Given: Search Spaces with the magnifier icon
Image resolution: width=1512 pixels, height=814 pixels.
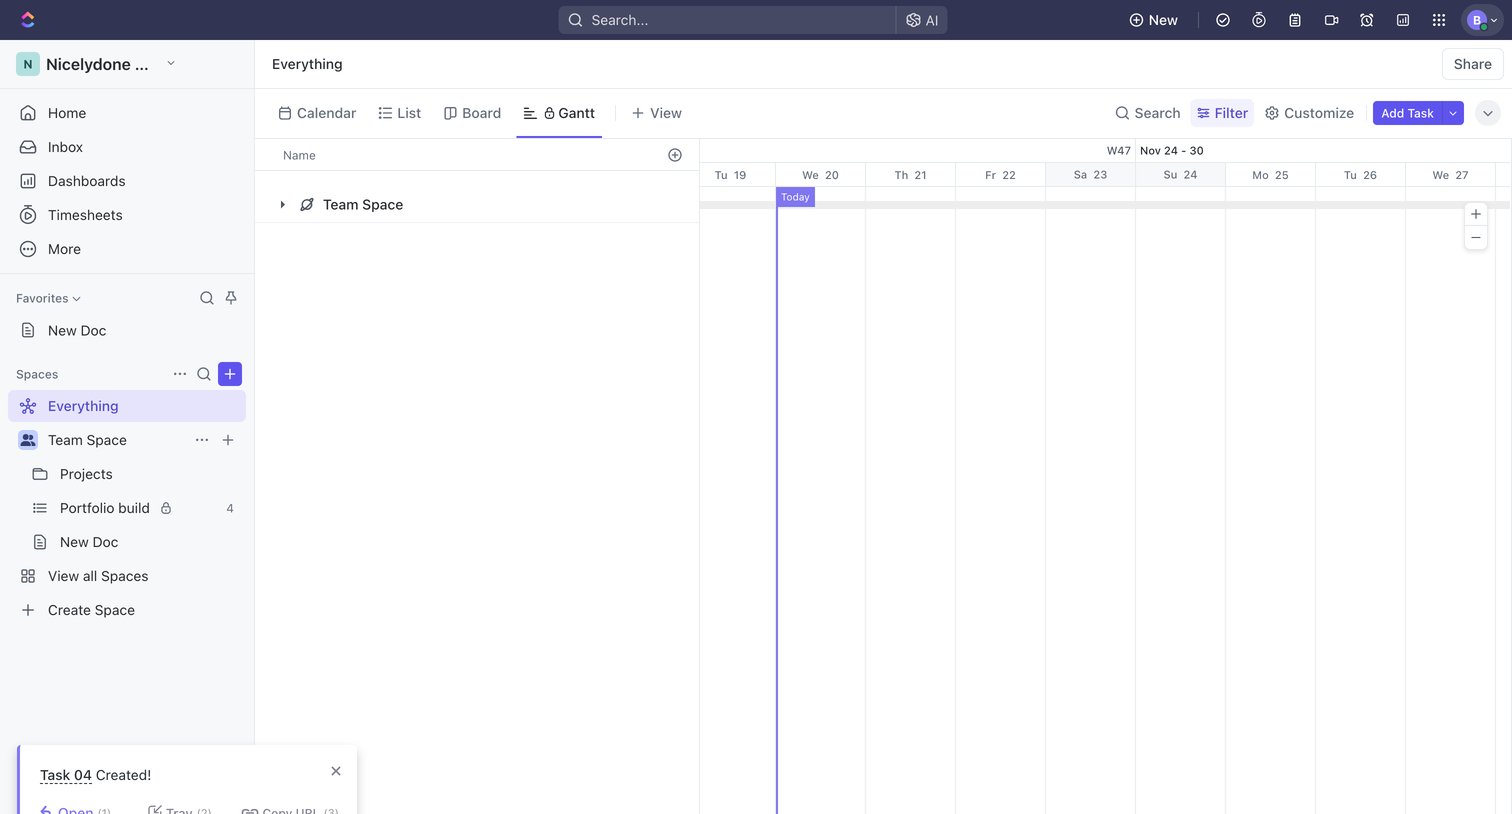Looking at the screenshot, I should tap(204, 374).
